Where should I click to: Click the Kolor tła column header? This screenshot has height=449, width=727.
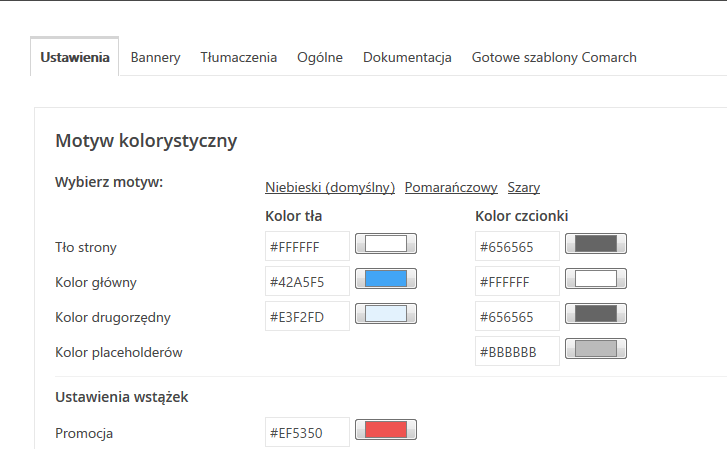pyautogui.click(x=293, y=216)
